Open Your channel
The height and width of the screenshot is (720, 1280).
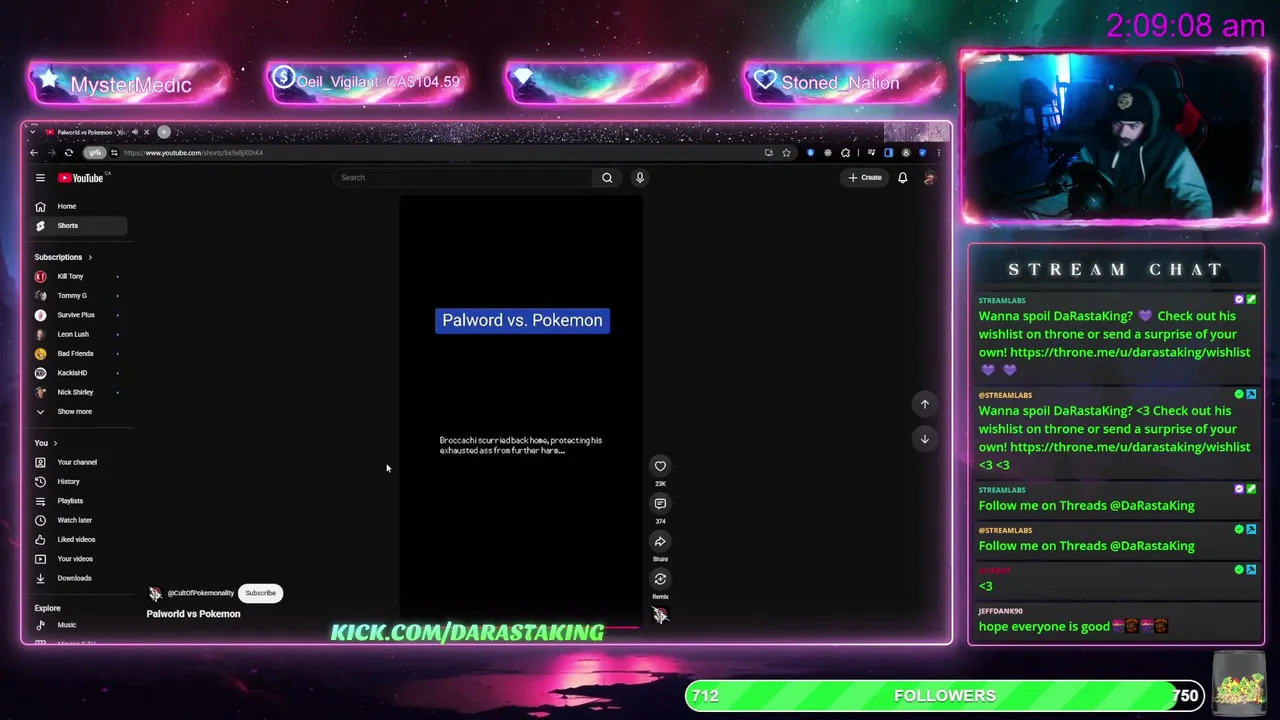pyautogui.click(x=78, y=462)
